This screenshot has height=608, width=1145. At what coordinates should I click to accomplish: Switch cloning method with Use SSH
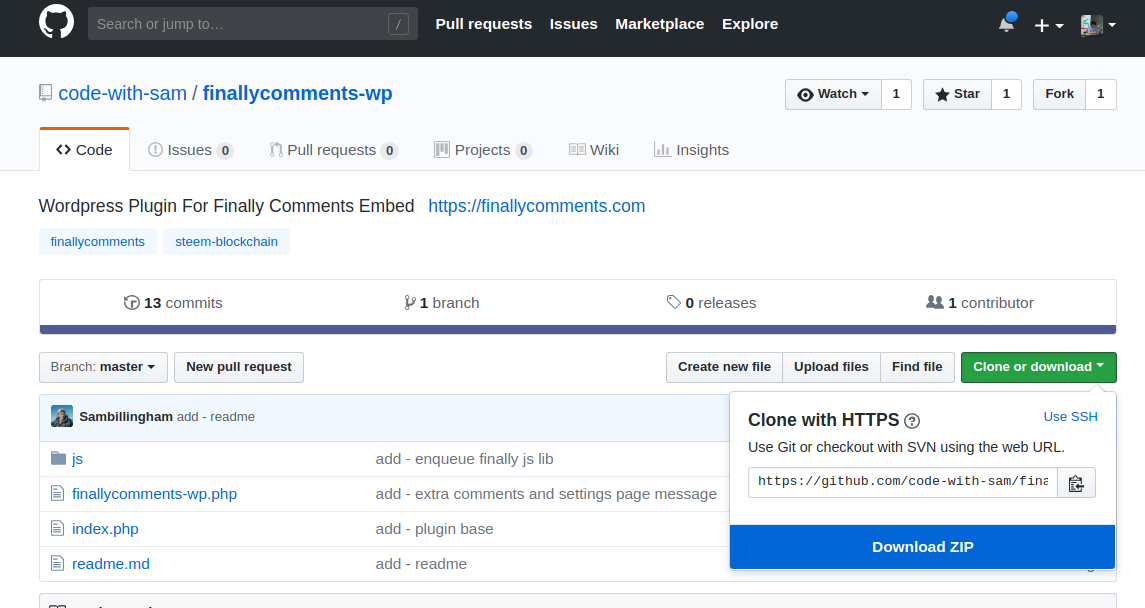(1070, 417)
